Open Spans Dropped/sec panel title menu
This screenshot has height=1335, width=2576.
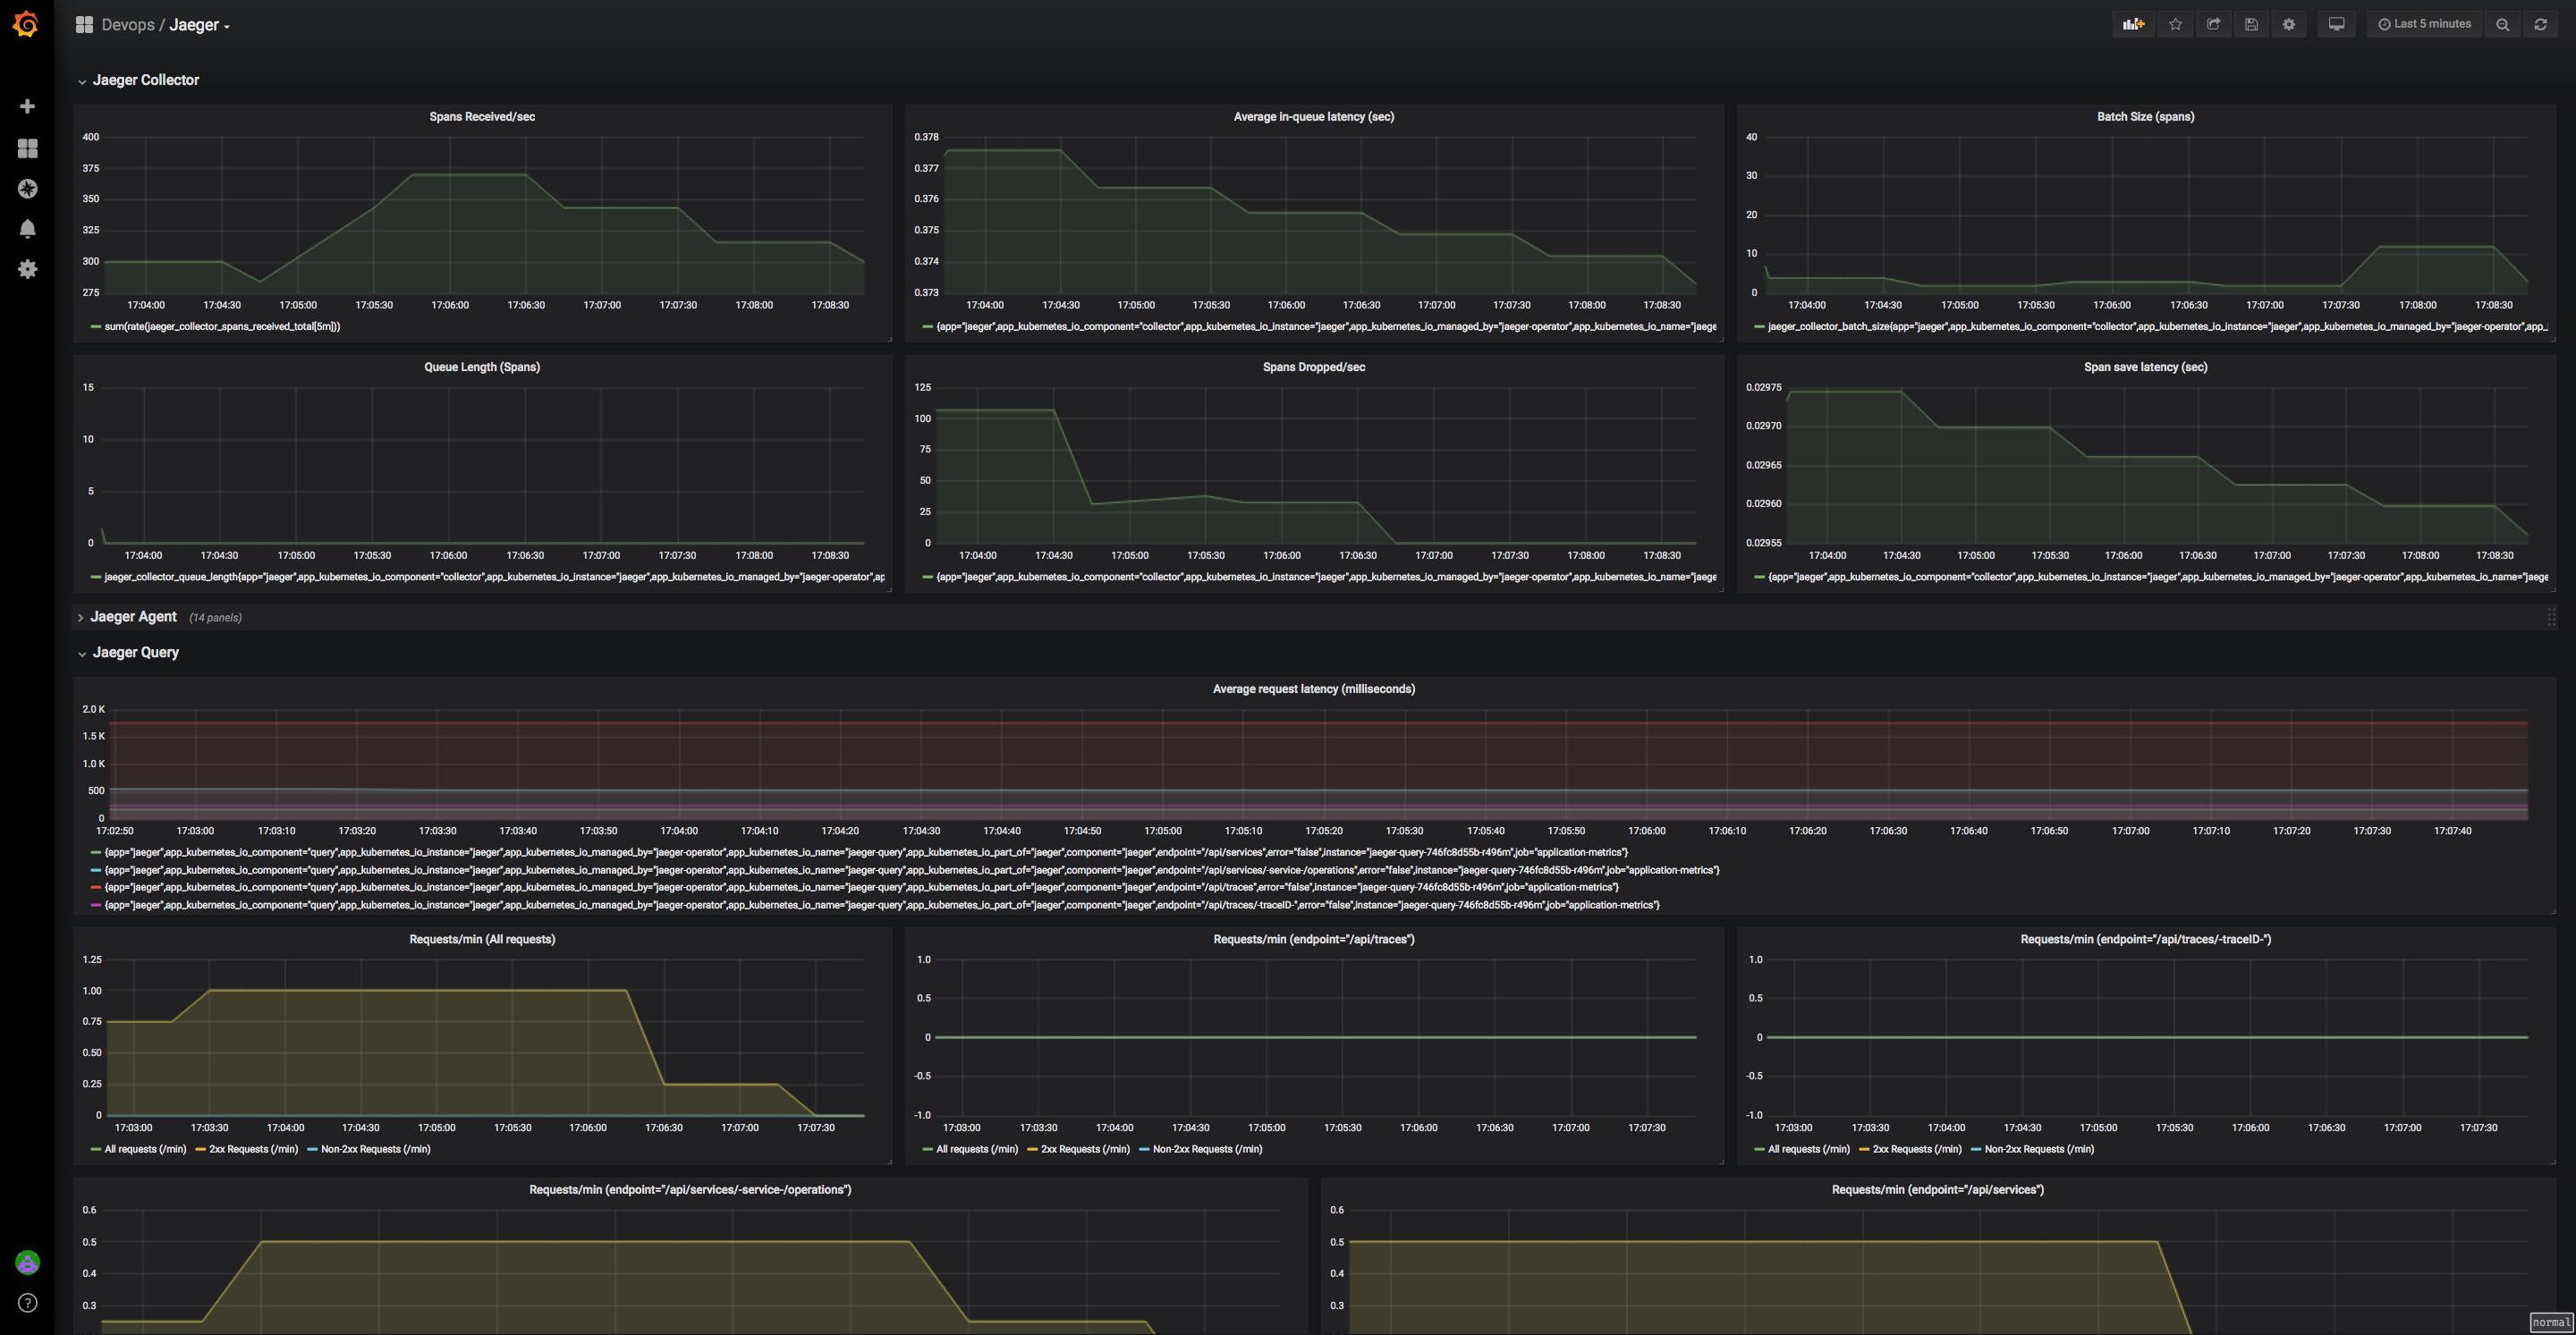(1313, 367)
